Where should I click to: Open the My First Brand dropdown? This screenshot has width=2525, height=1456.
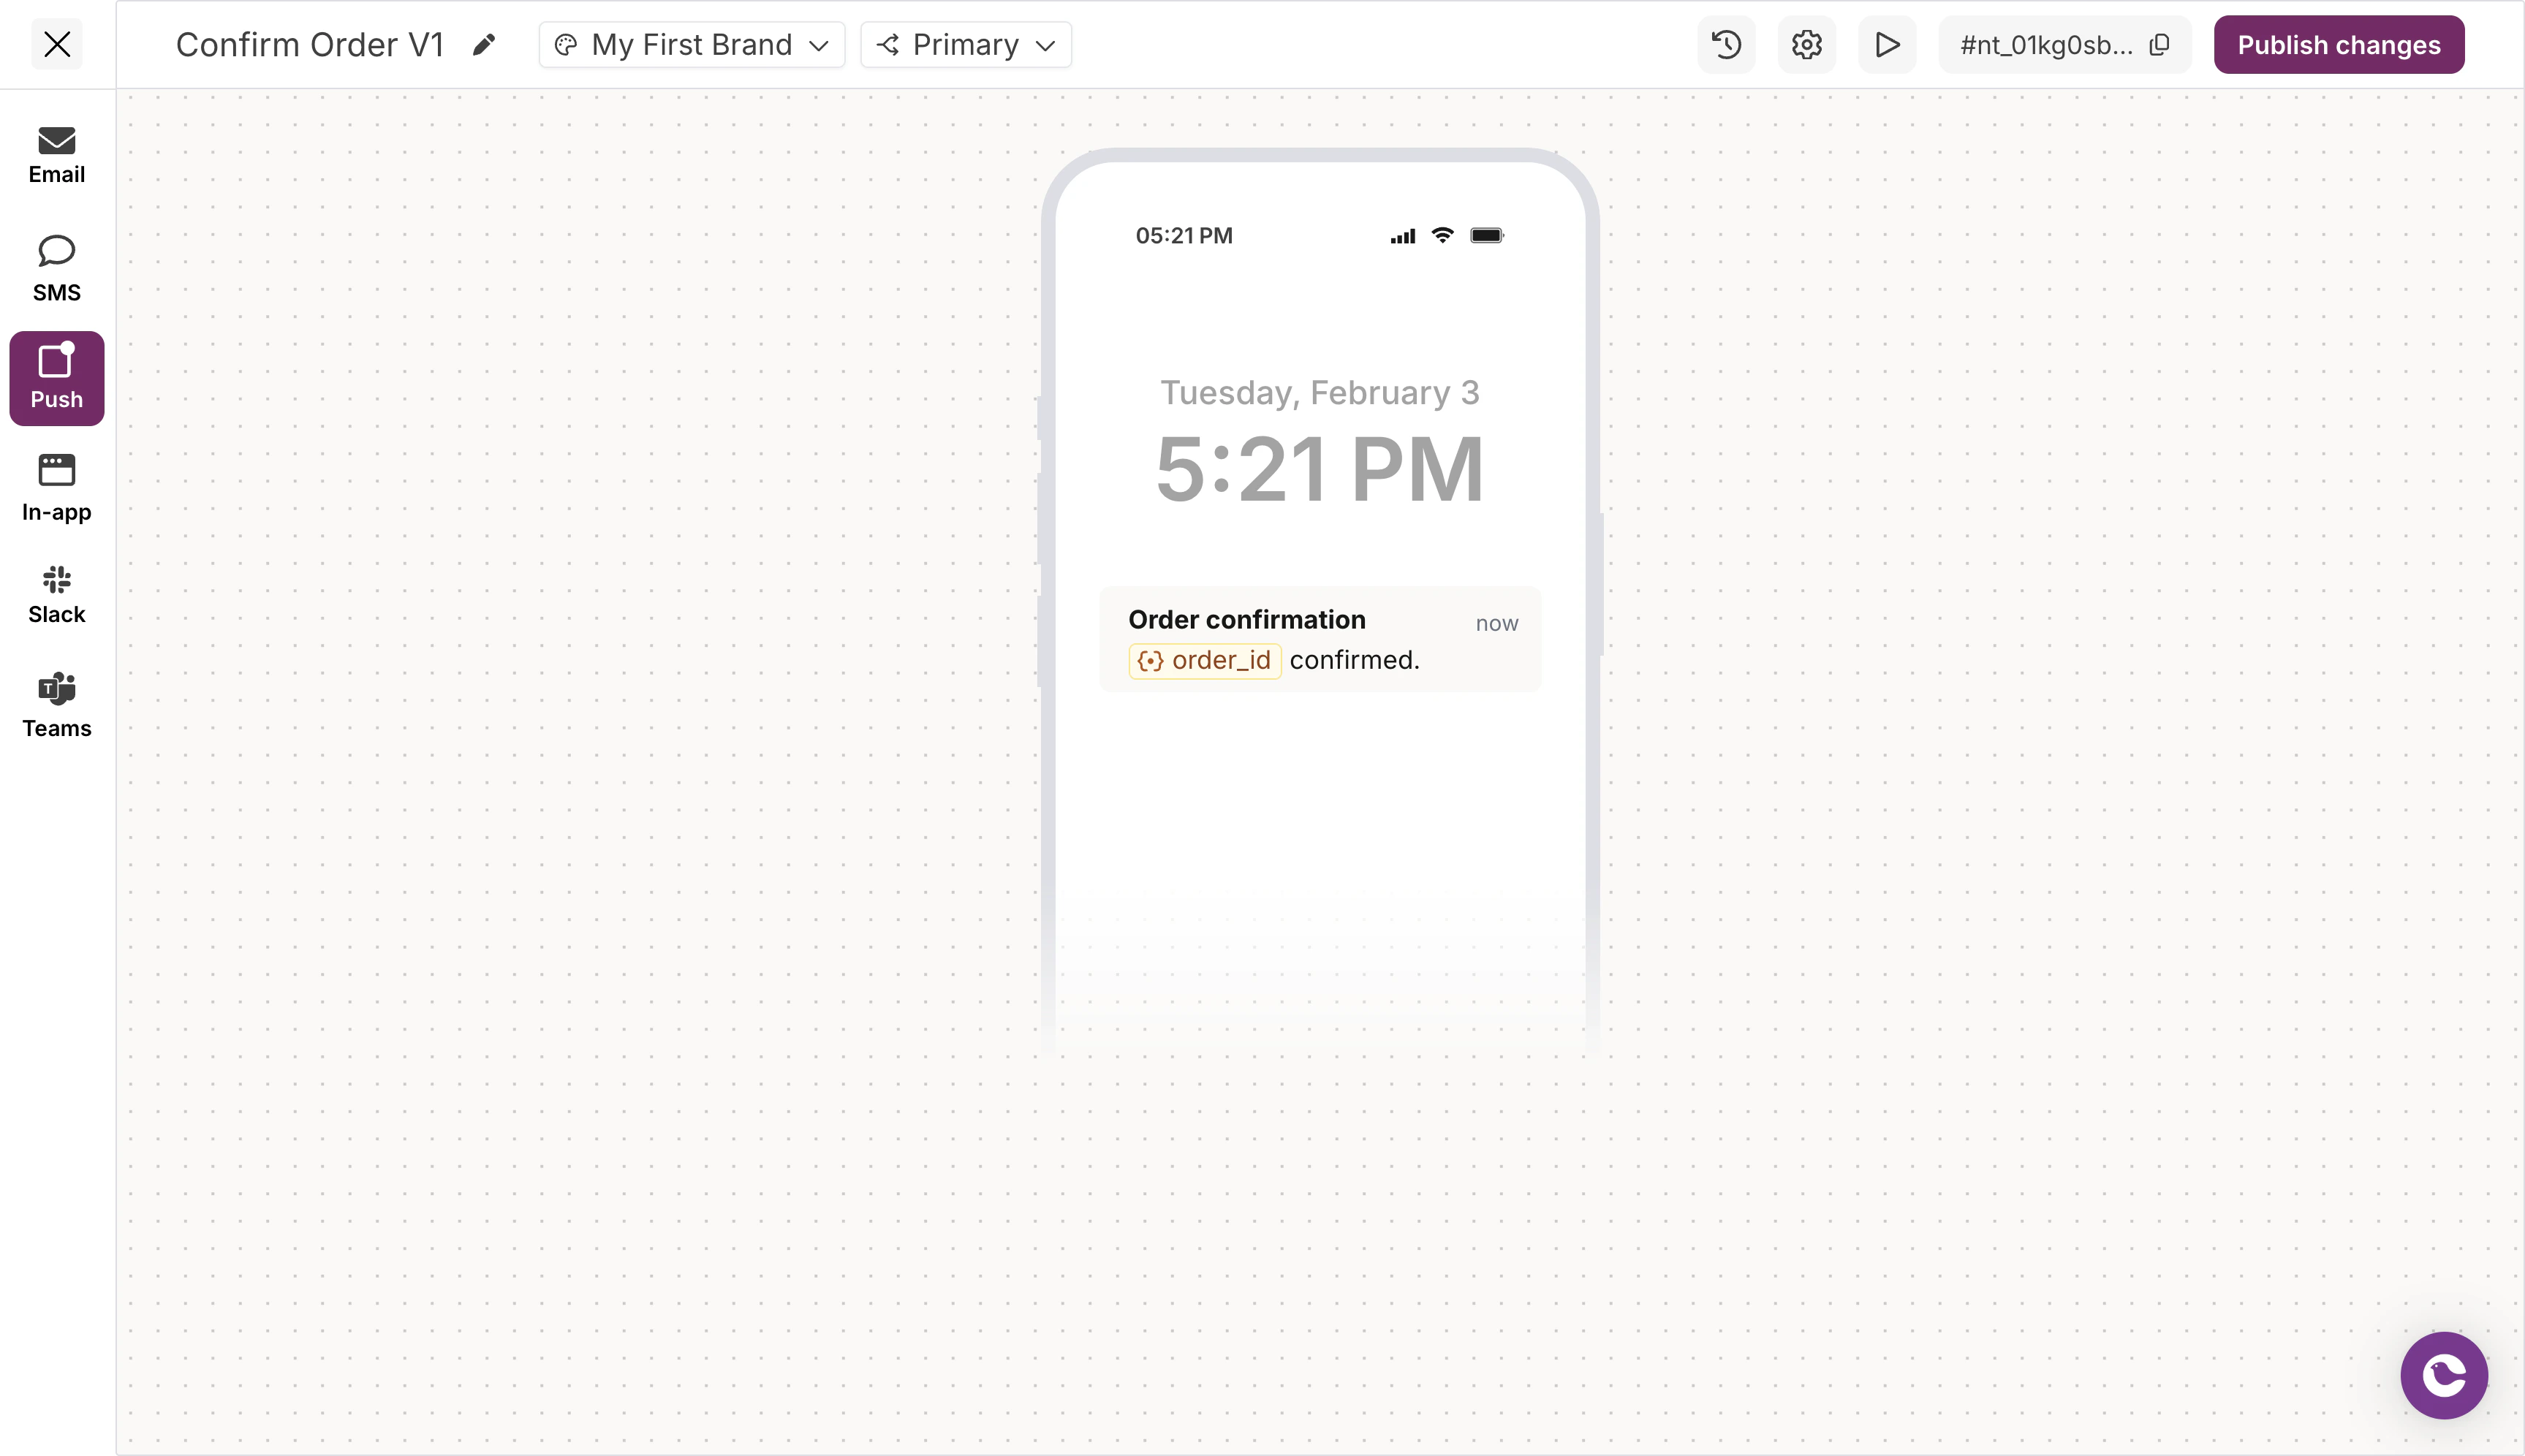tap(691, 44)
